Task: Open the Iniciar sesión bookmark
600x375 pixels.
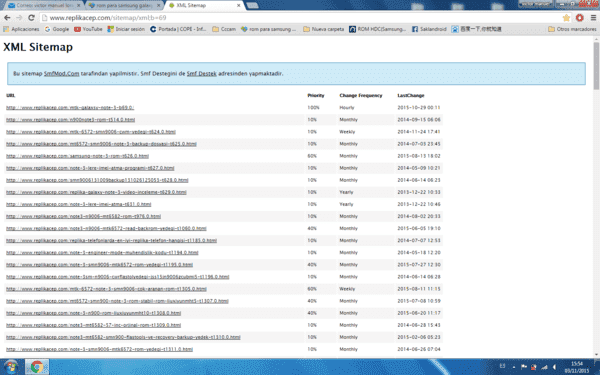Action: click(x=126, y=29)
